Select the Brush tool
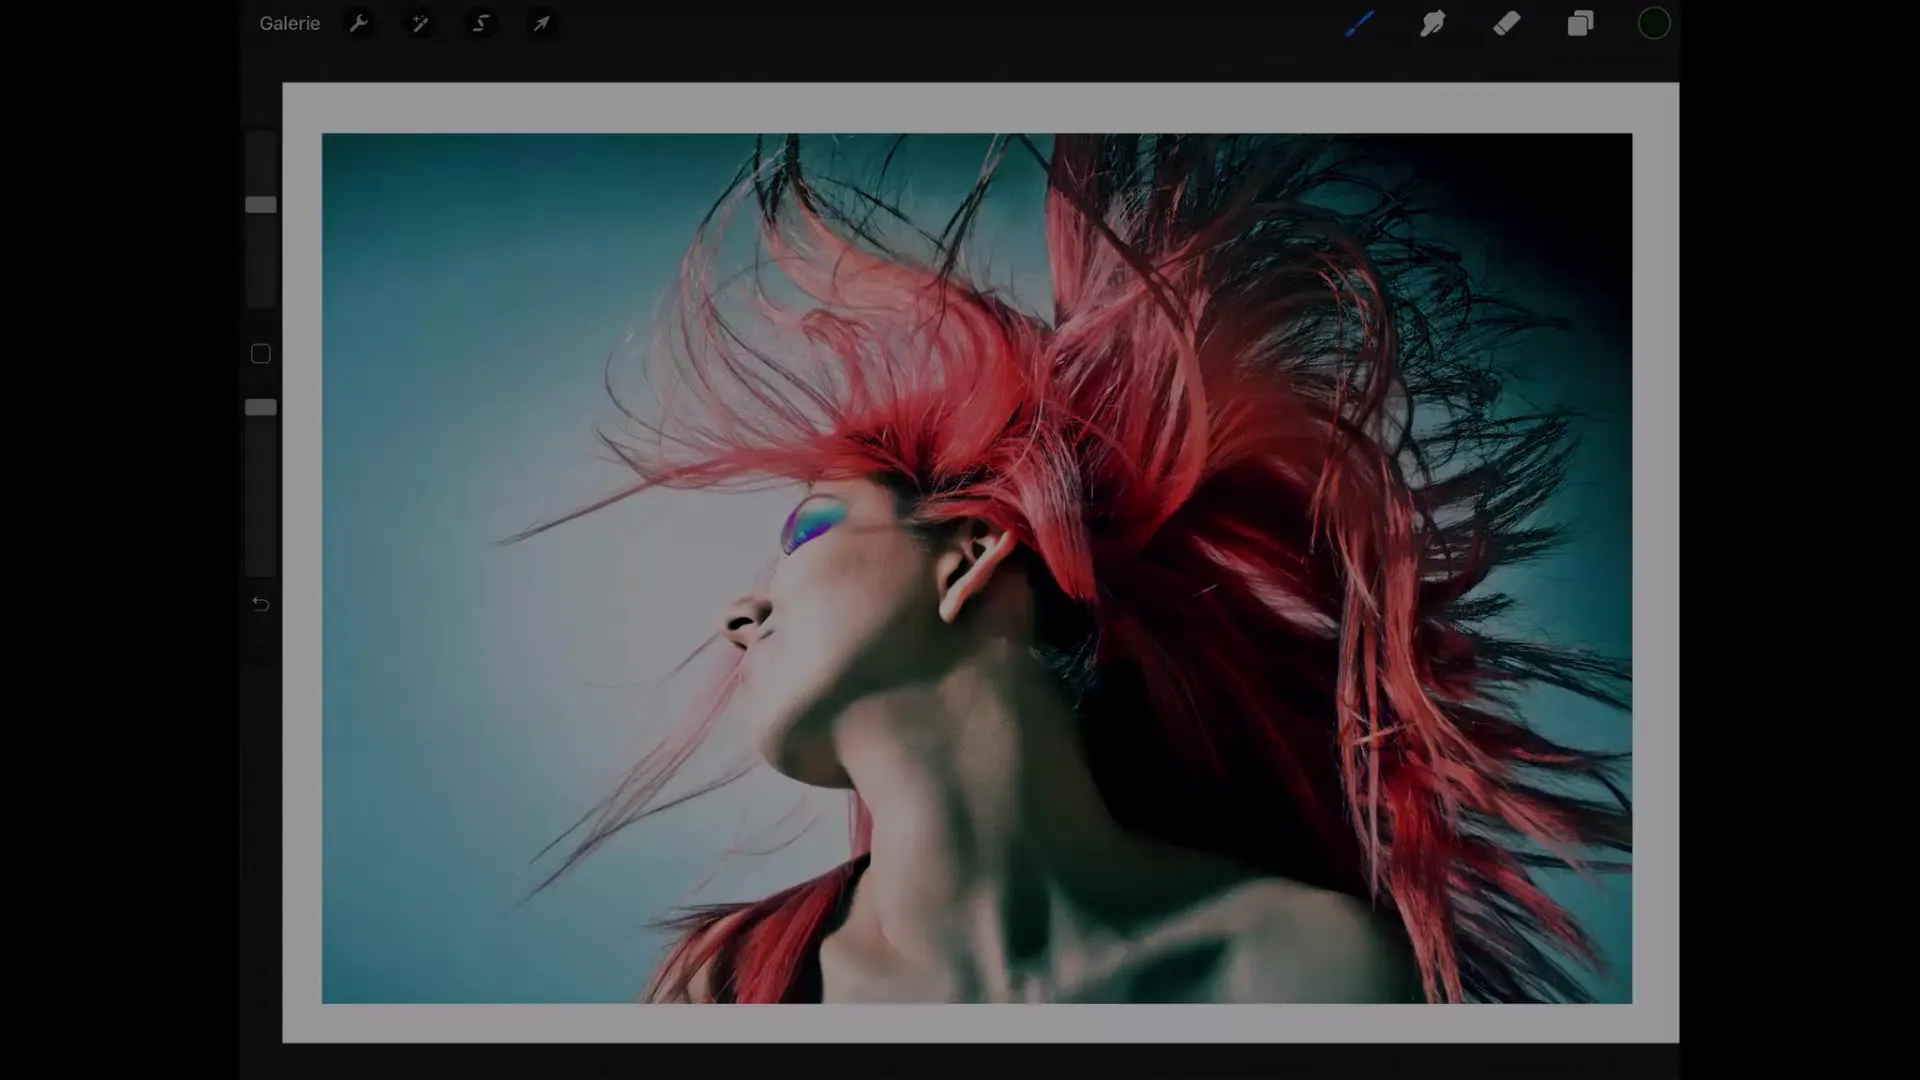Viewport: 1920px width, 1080px height. (1359, 23)
